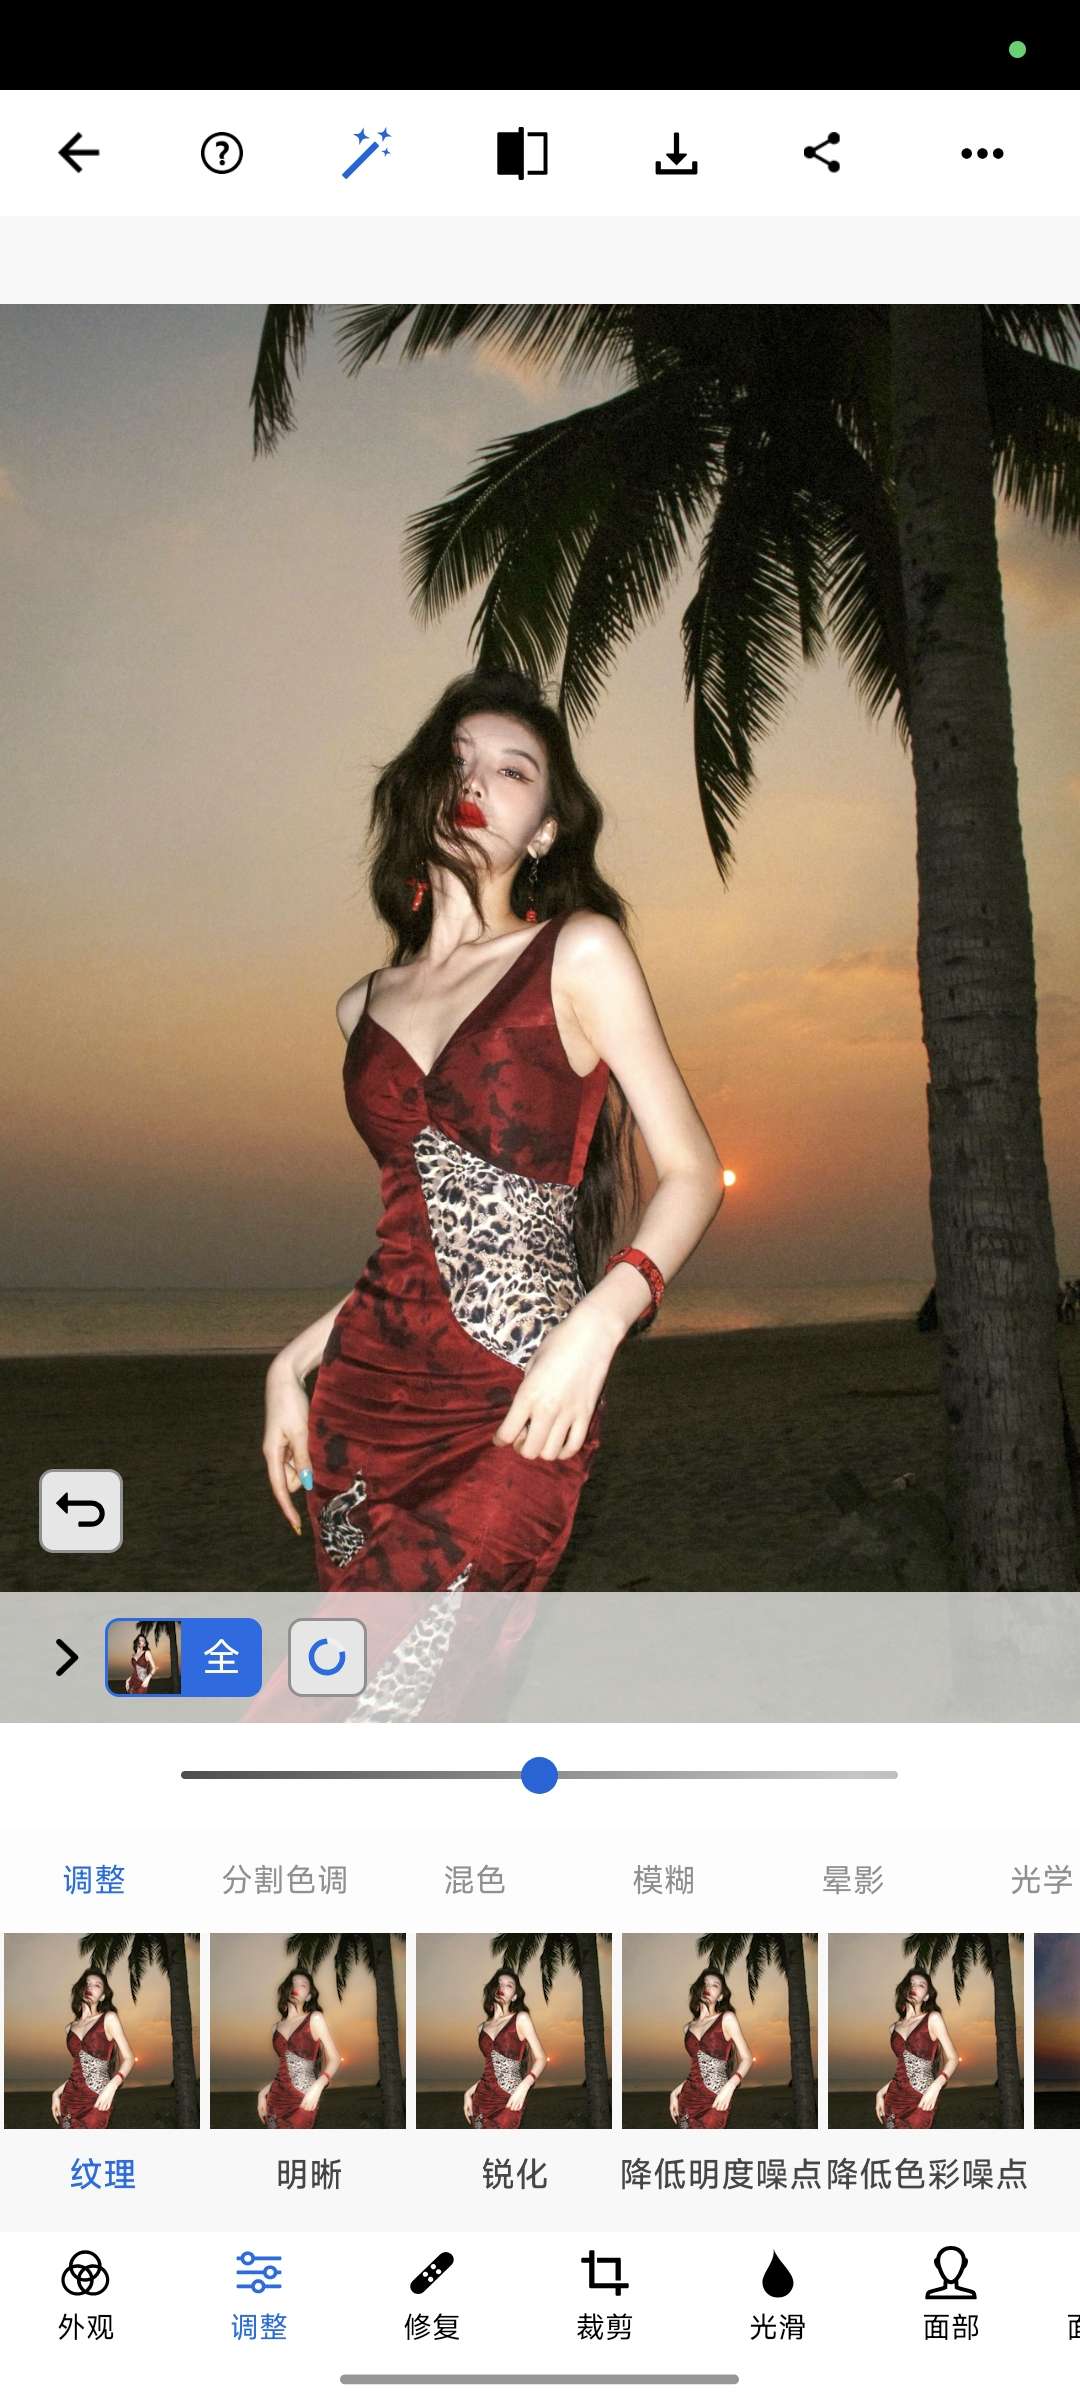Select the 明晰 preview thumbnail
The image size is (1080, 2400).
tap(308, 2030)
